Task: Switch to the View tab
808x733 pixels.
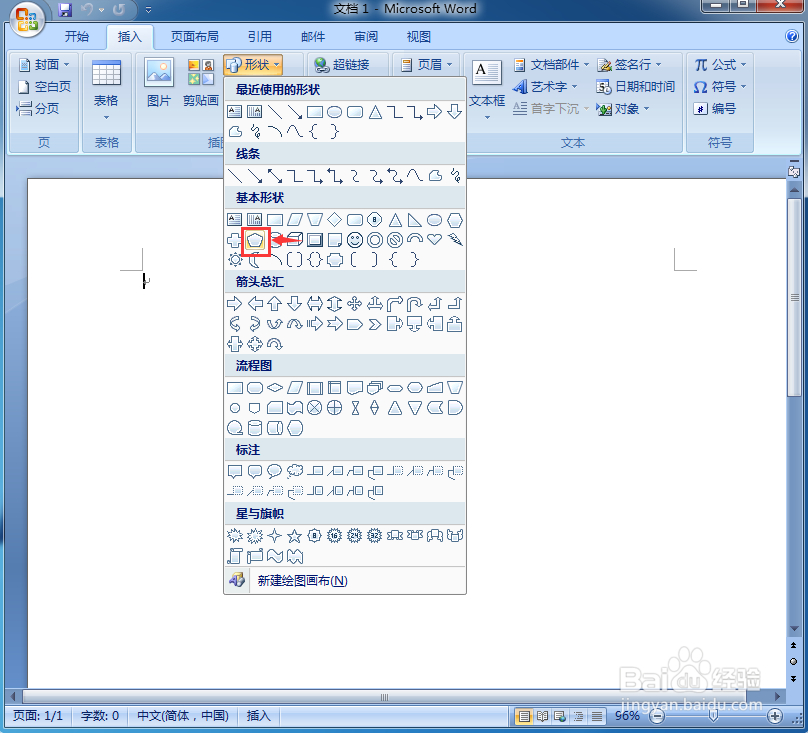Action: pyautogui.click(x=419, y=37)
